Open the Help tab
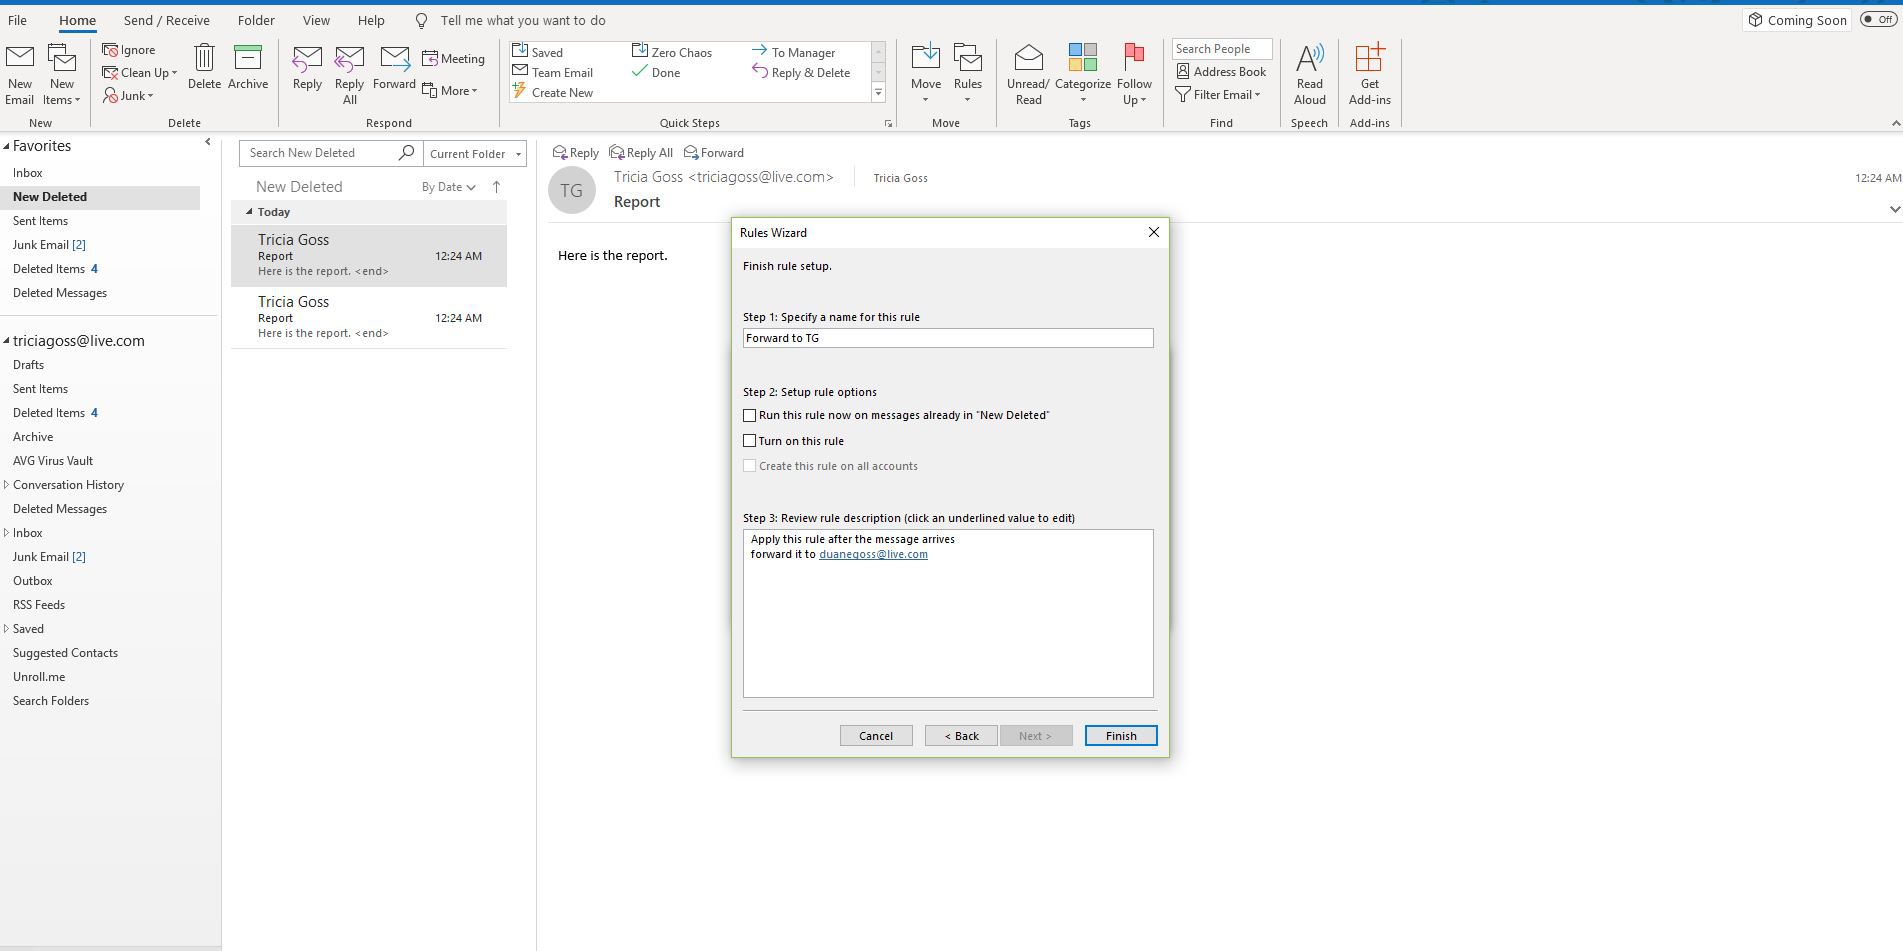This screenshot has height=951, width=1903. click(371, 20)
